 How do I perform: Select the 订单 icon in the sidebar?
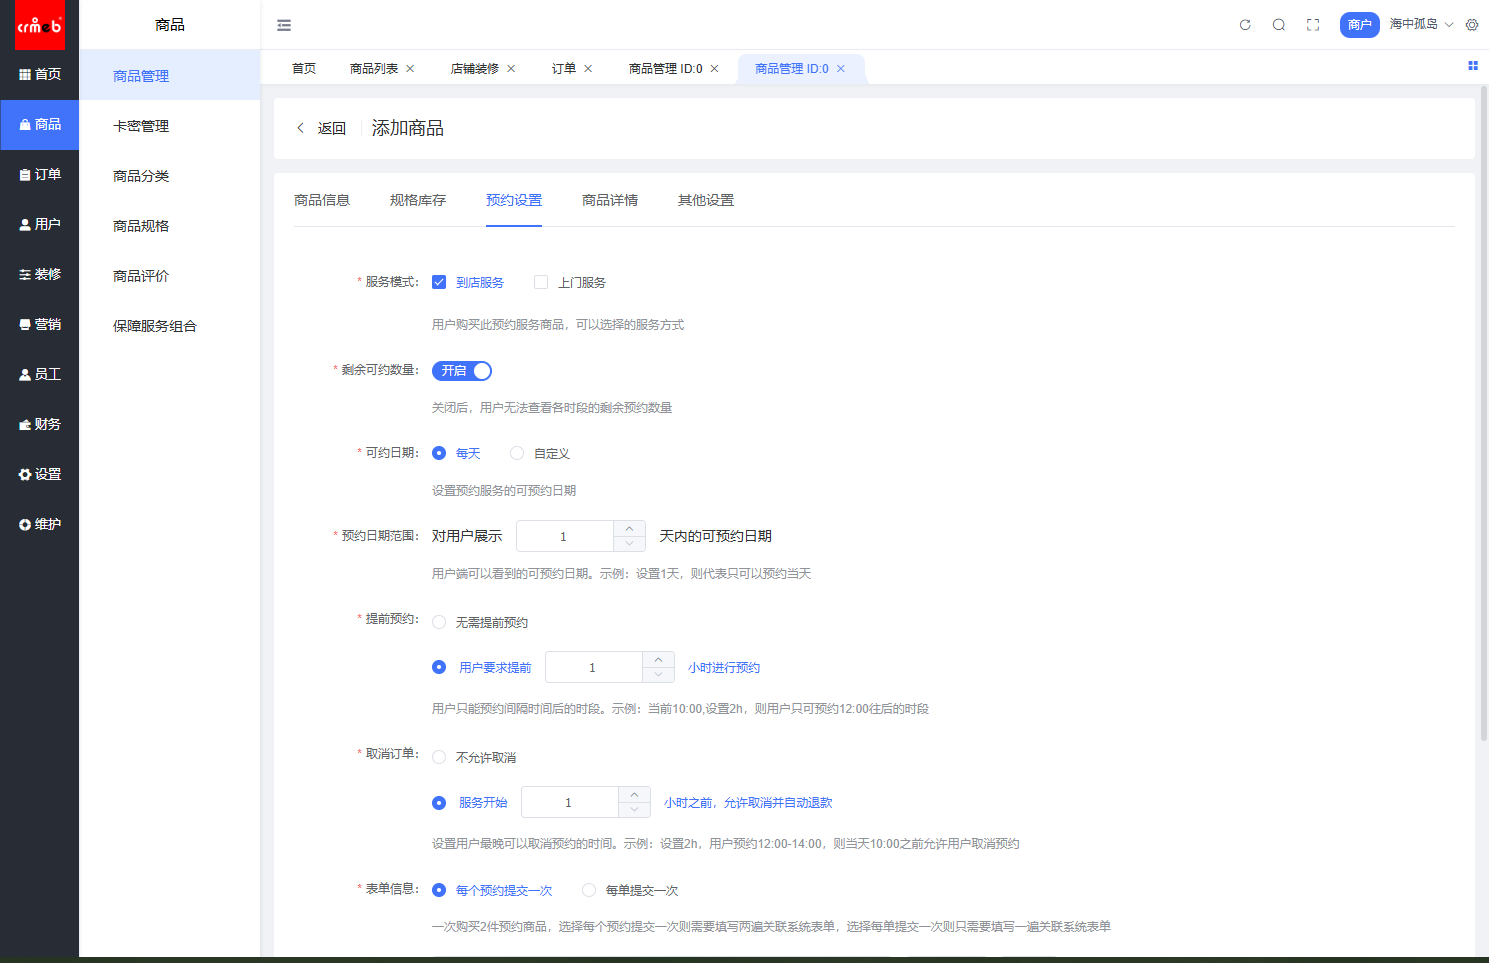[40, 174]
